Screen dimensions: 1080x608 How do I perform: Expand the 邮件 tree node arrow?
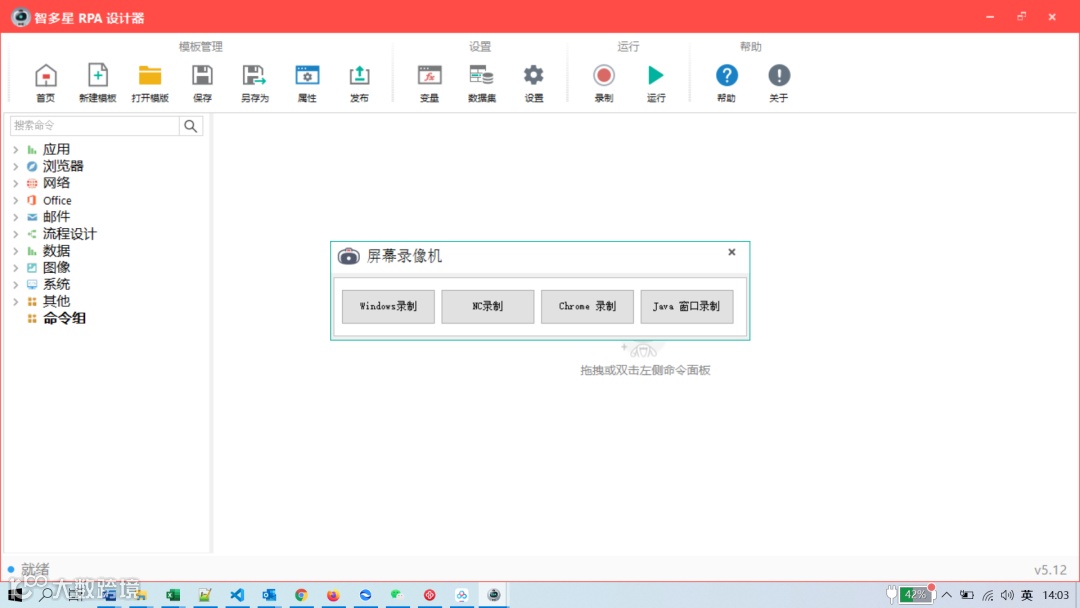pos(15,217)
